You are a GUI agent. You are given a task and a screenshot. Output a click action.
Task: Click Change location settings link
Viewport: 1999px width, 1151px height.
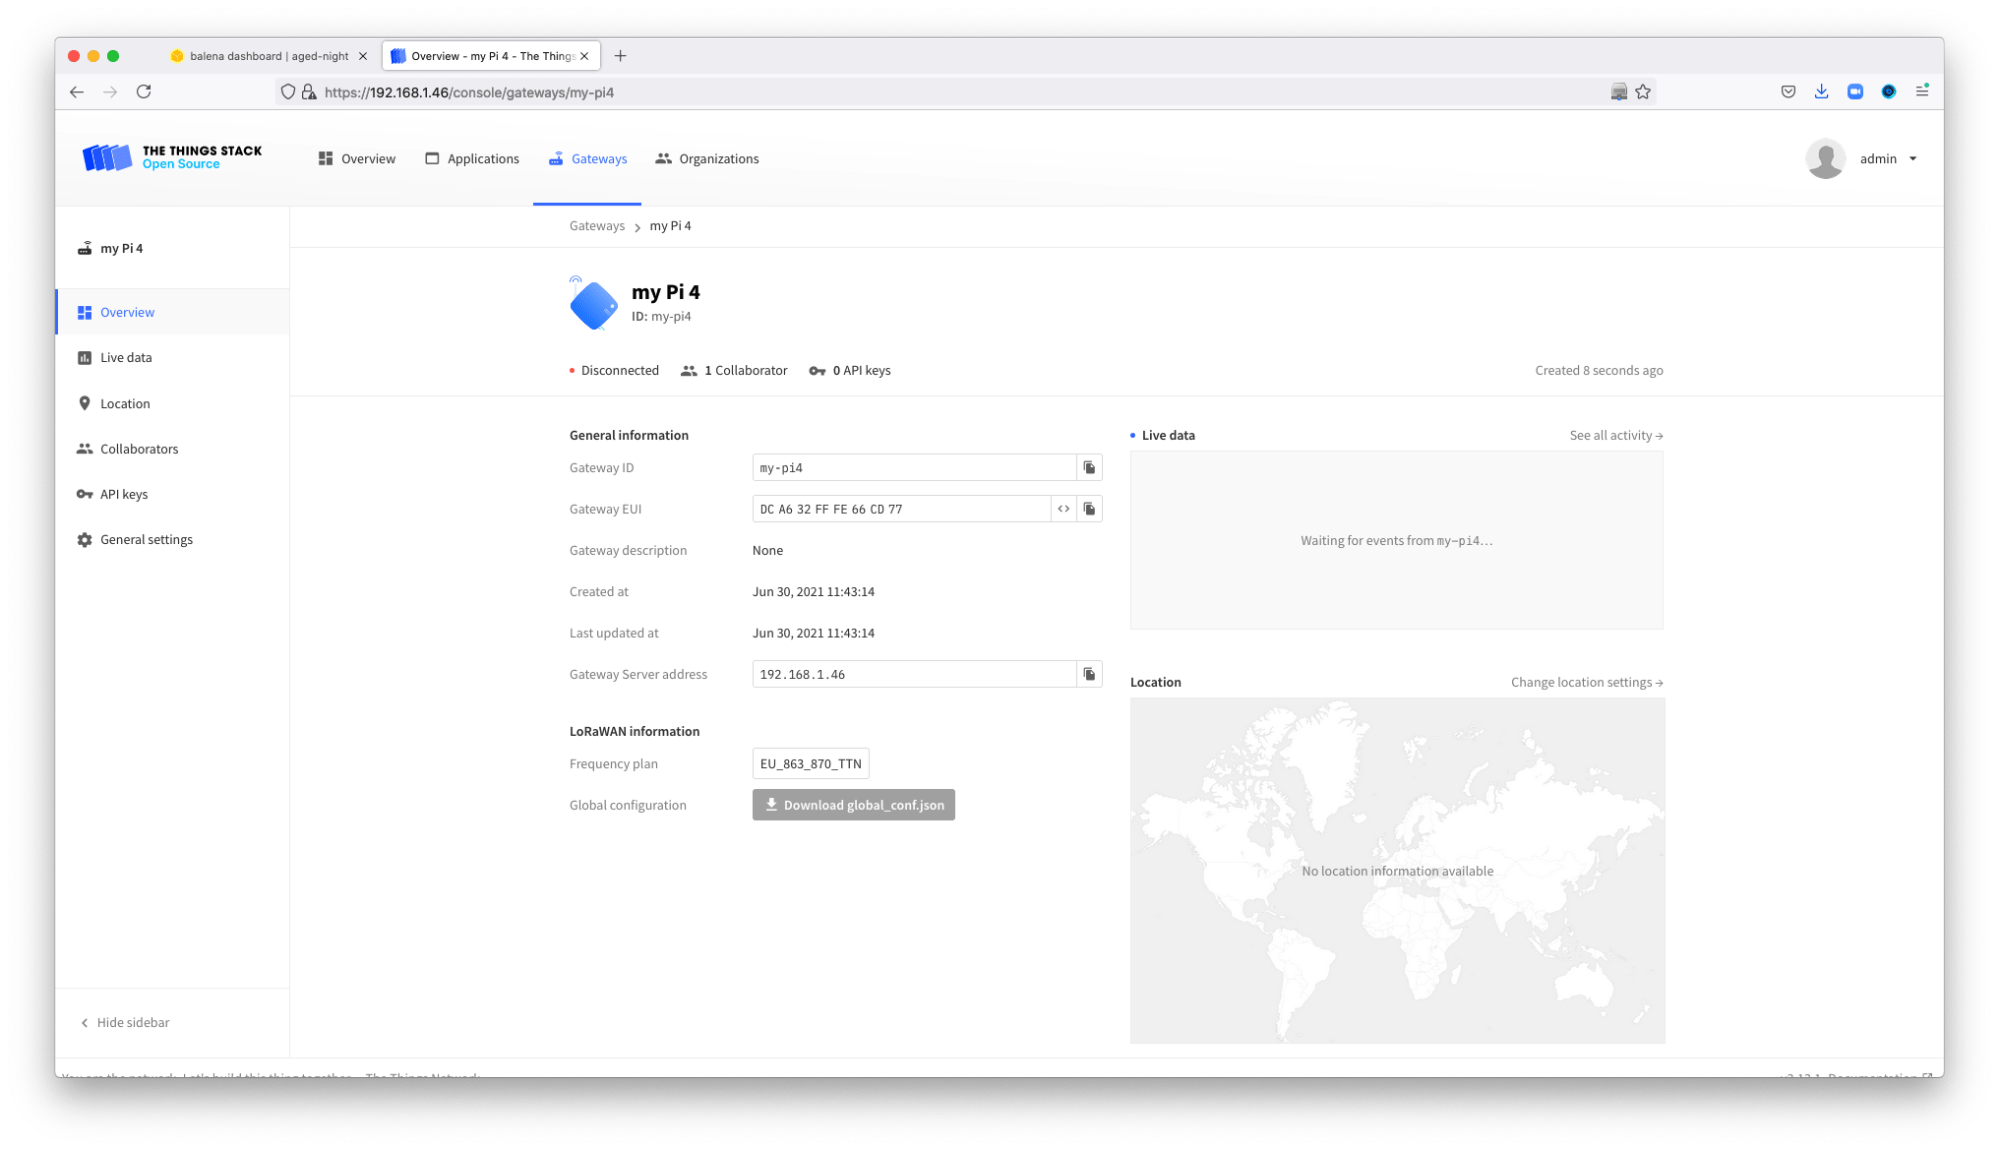point(1586,683)
